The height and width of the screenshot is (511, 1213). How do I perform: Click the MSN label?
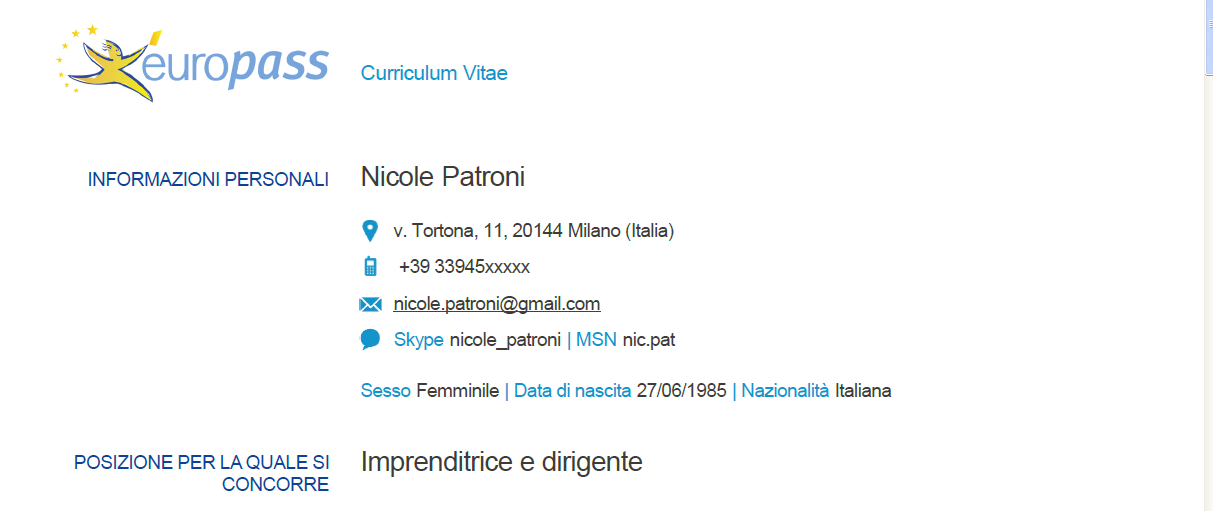(x=597, y=340)
